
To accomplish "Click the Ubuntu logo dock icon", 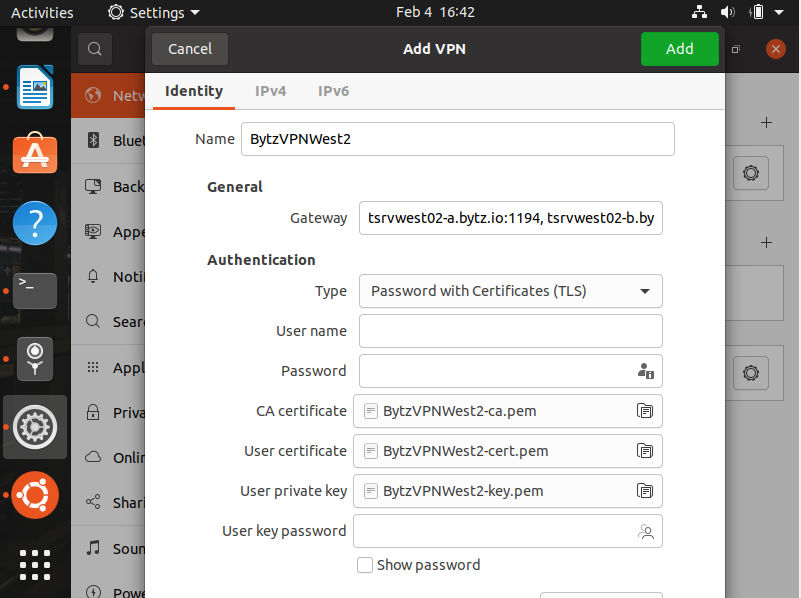I will tap(35, 495).
